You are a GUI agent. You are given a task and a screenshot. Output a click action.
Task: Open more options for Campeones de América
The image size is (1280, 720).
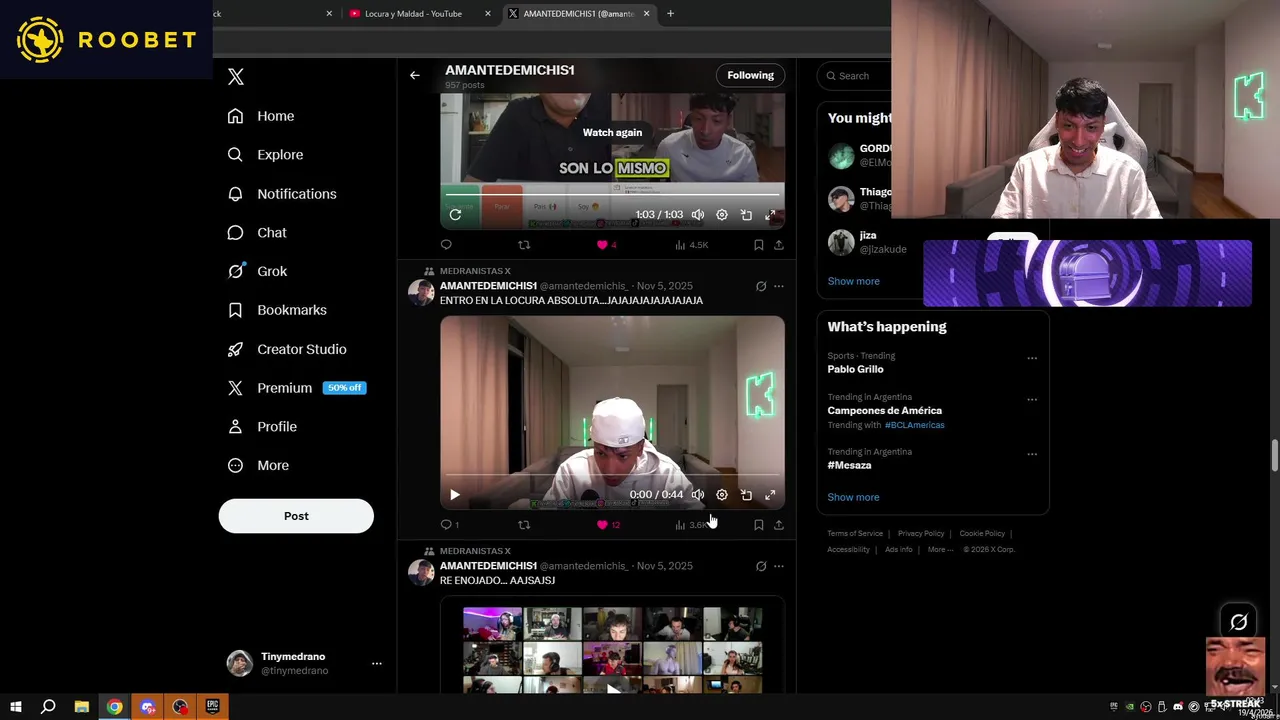coord(1032,399)
